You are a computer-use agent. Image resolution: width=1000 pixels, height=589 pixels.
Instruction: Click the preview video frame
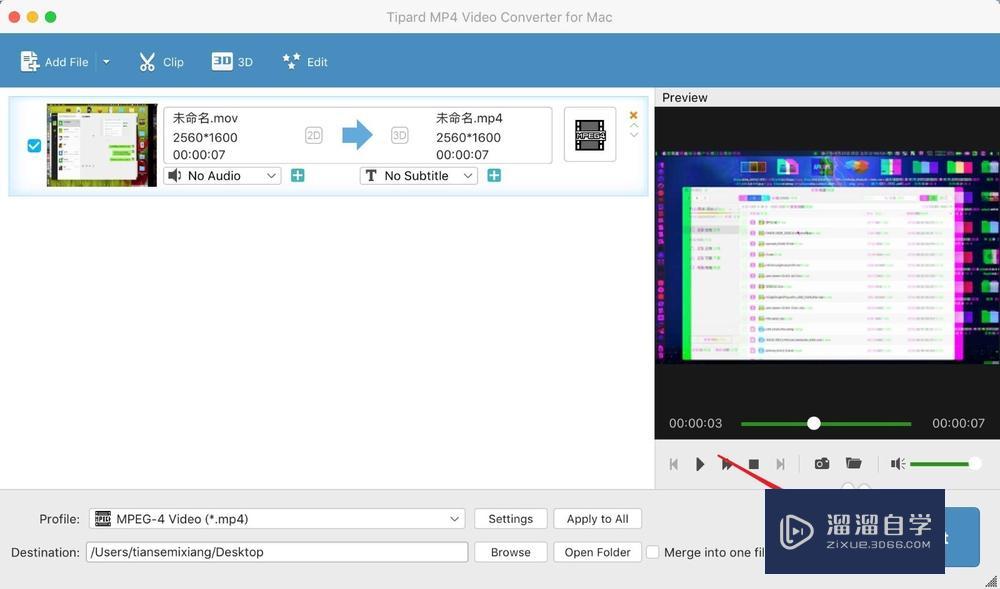tap(827, 258)
